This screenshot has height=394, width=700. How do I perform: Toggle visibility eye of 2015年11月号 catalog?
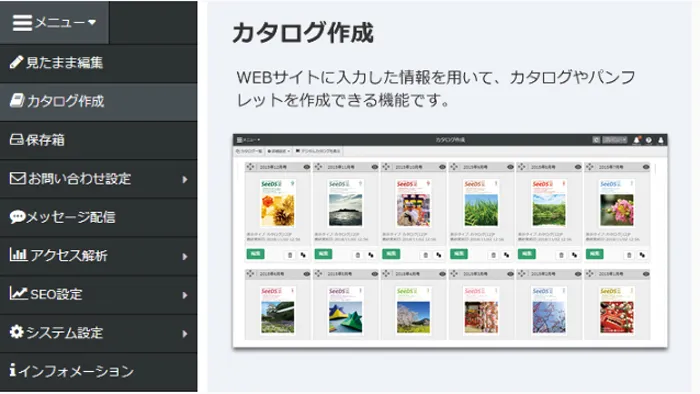[x=375, y=167]
